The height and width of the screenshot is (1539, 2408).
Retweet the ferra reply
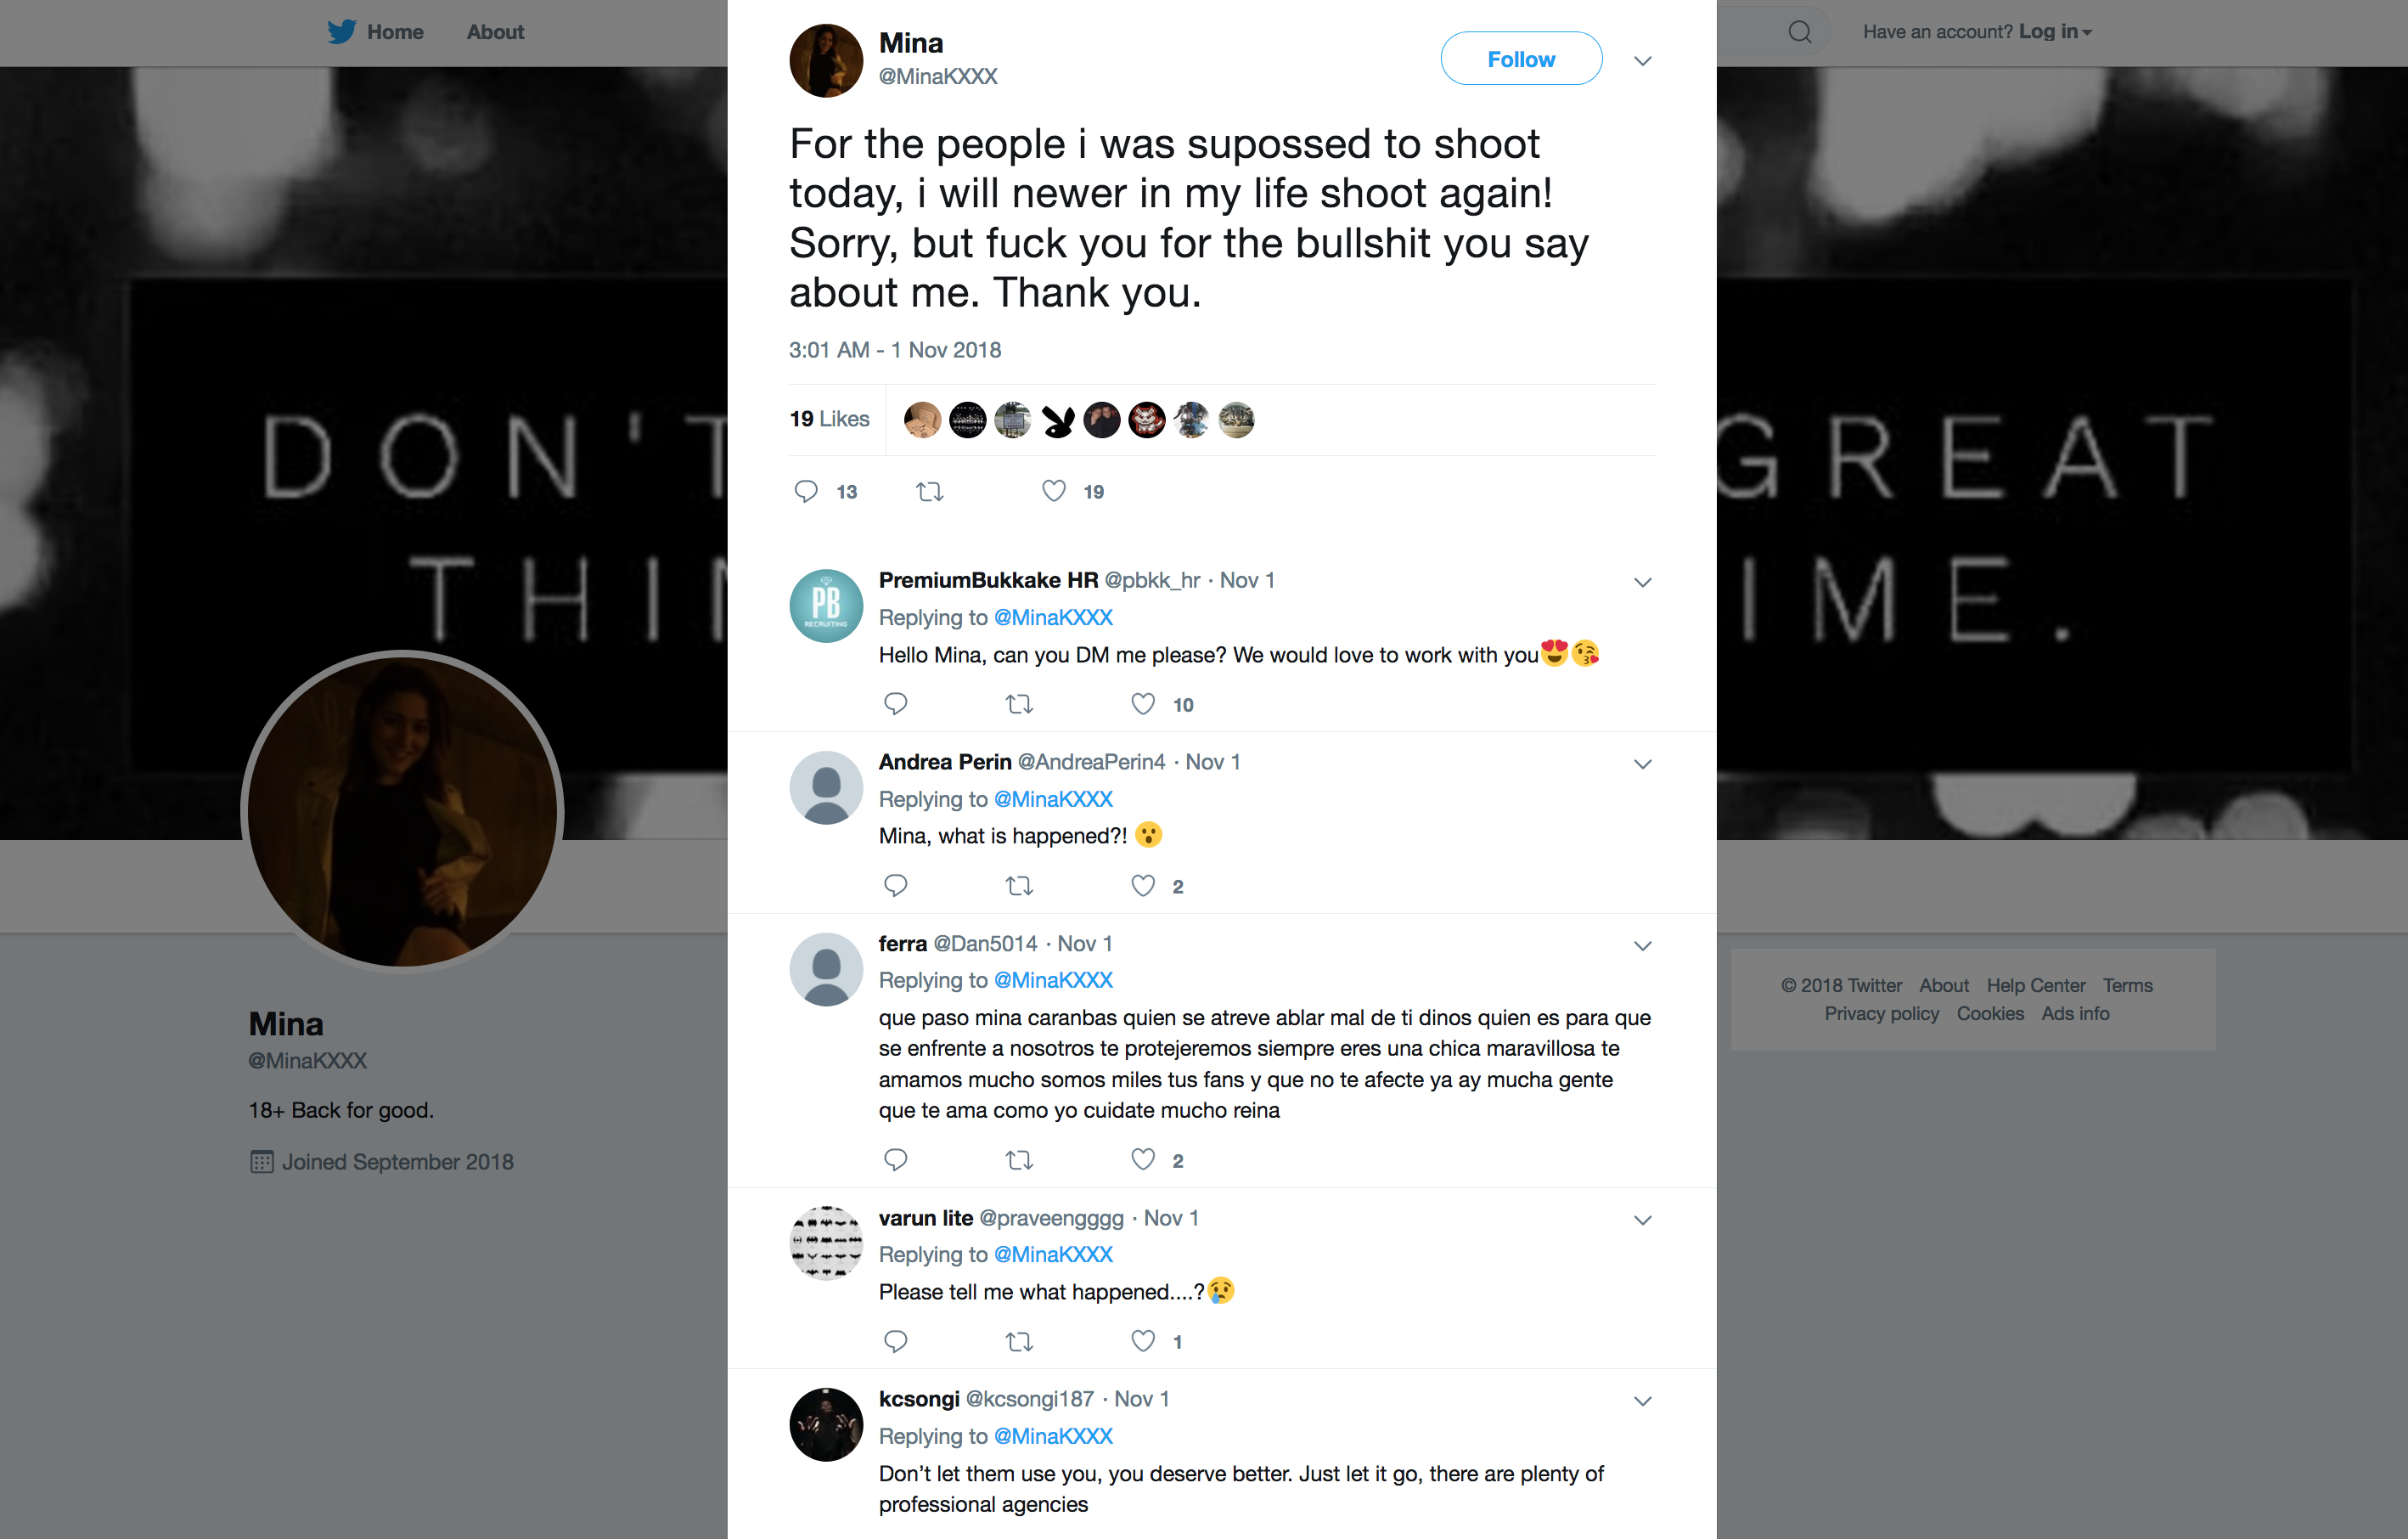point(1019,1160)
